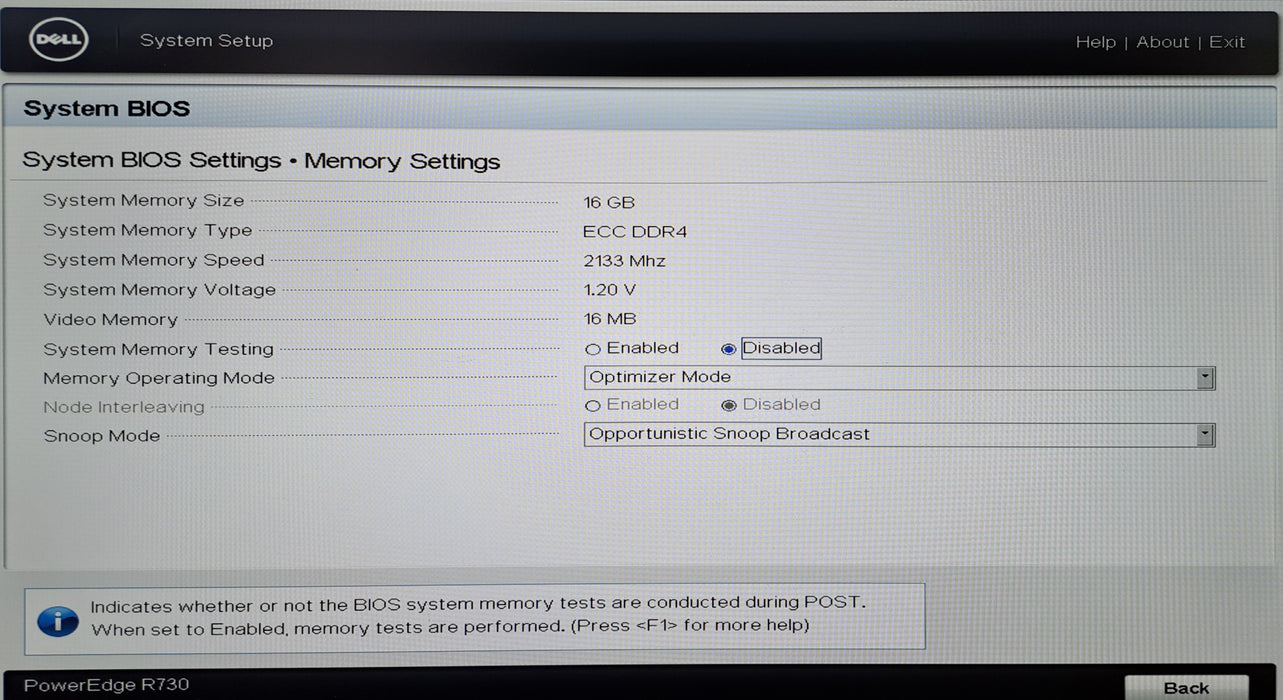Image resolution: width=1283 pixels, height=700 pixels.
Task: Click the System Memory Type label
Action: 147,231
